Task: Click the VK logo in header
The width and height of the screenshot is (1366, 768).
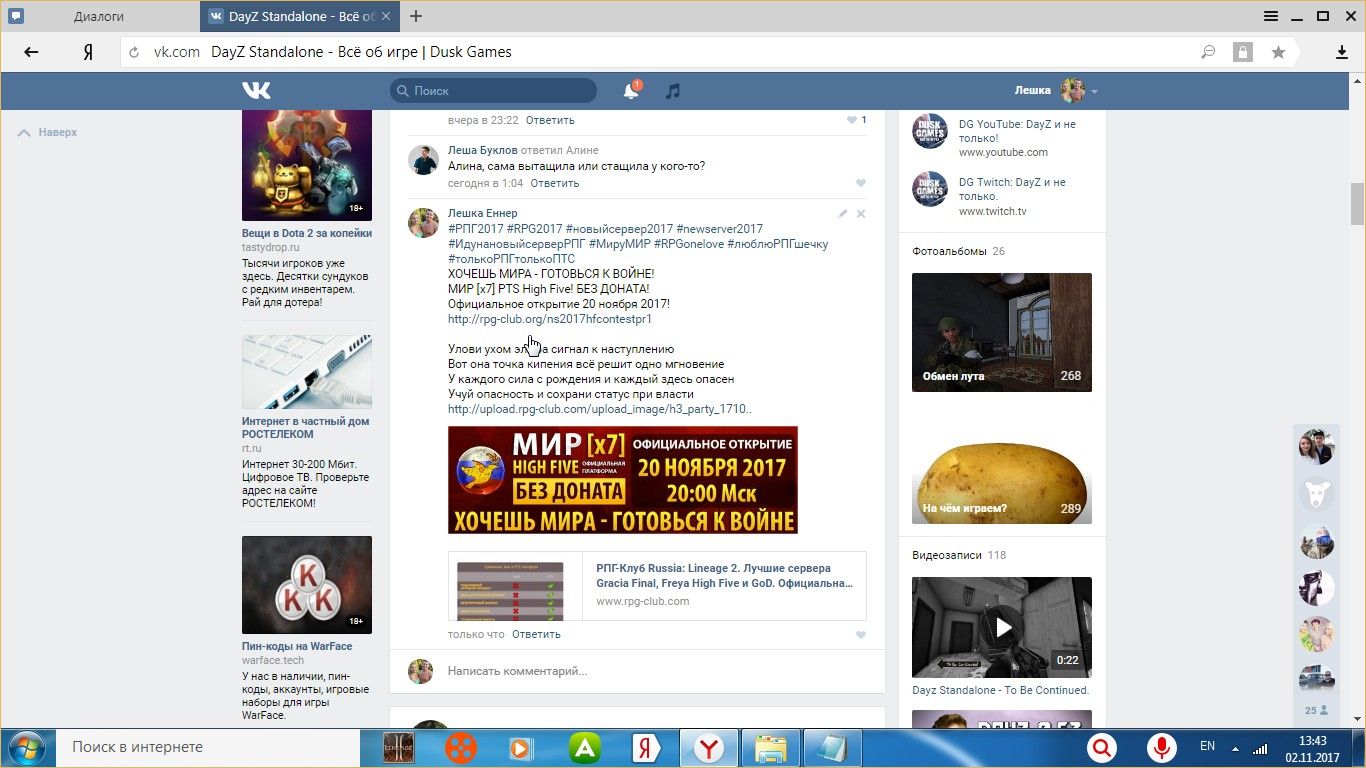Action: tap(256, 91)
